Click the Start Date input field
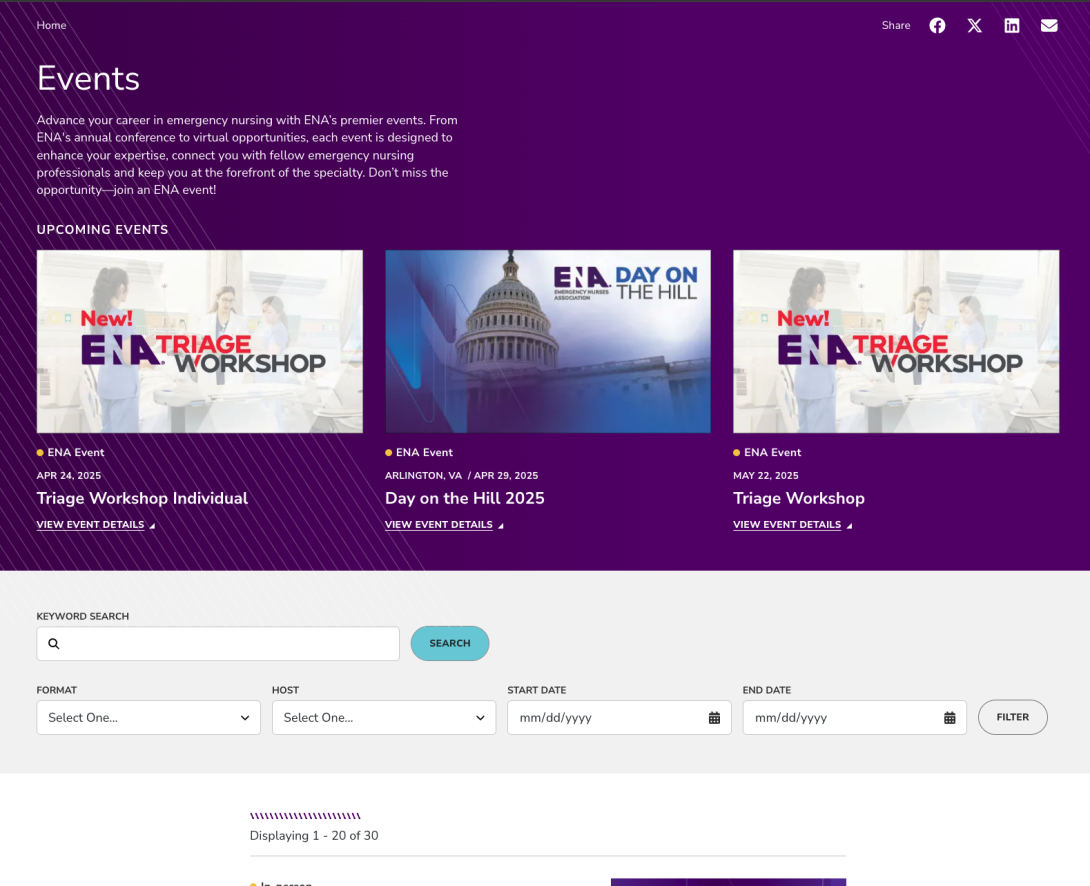Image resolution: width=1090 pixels, height=886 pixels. [619, 717]
